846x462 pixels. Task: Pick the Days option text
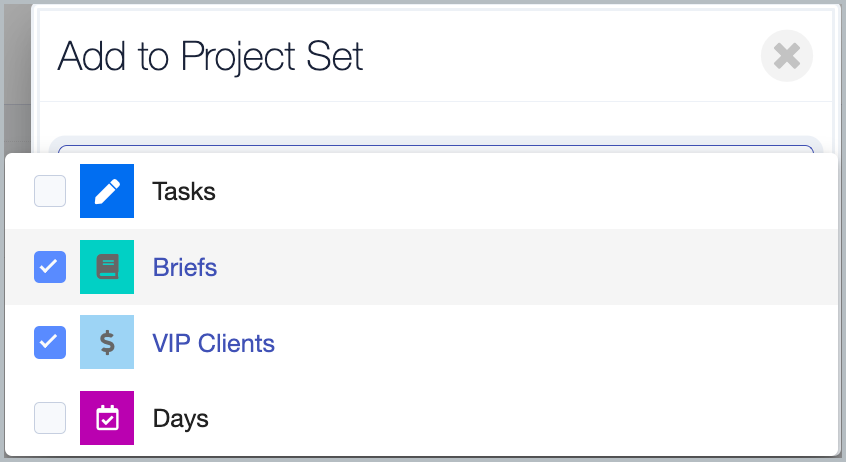181,418
